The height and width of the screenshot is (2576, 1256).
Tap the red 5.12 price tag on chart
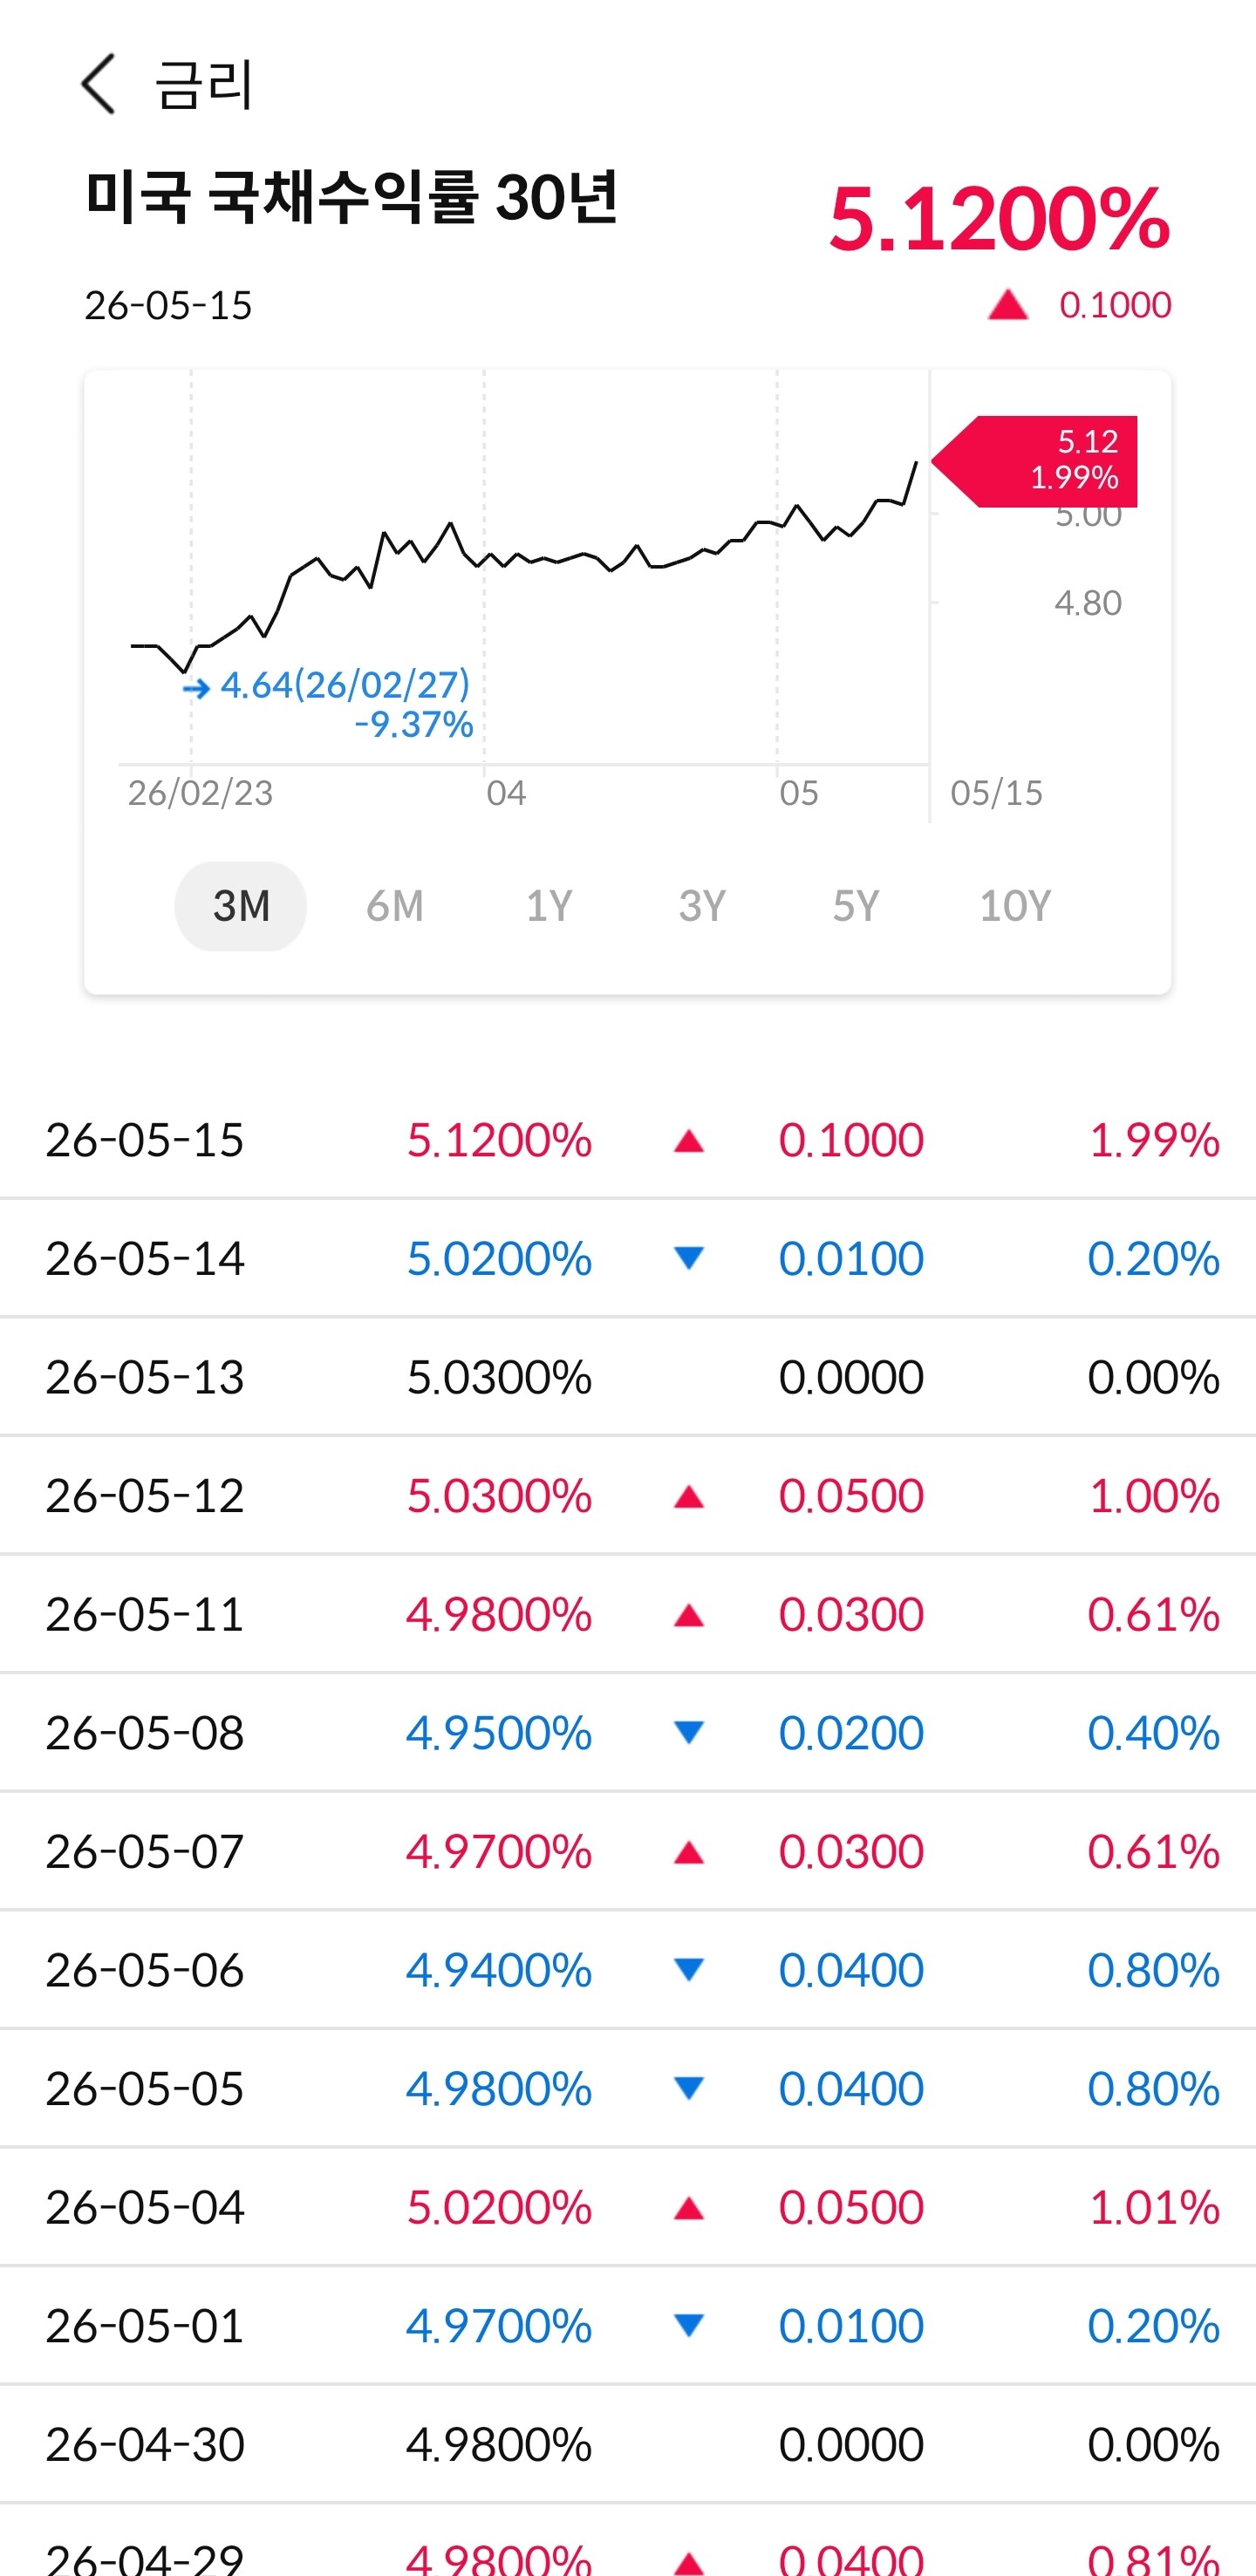point(1035,461)
